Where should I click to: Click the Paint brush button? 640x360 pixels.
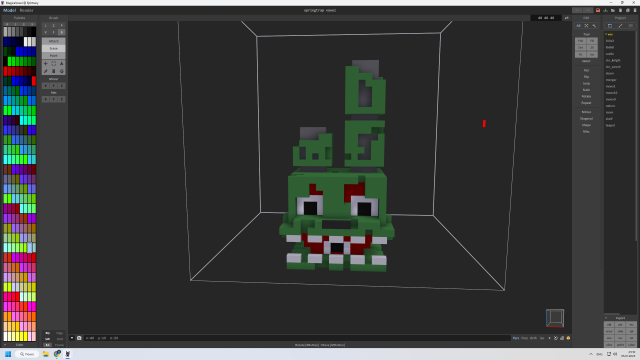[53, 56]
